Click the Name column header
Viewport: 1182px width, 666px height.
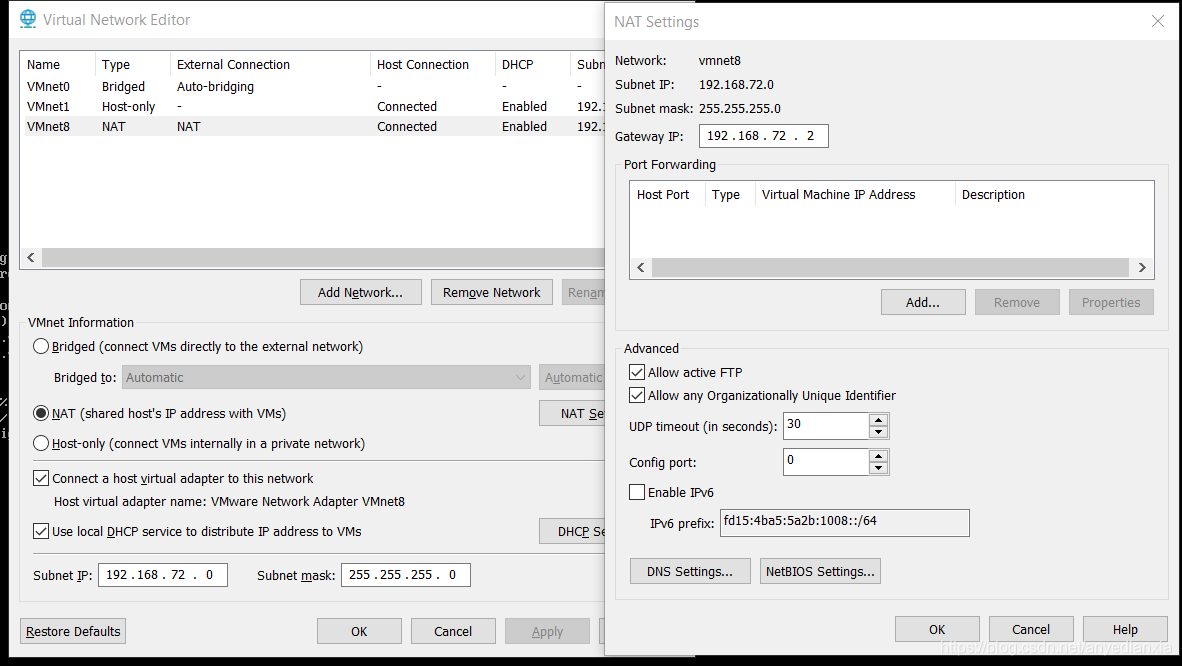(x=58, y=65)
